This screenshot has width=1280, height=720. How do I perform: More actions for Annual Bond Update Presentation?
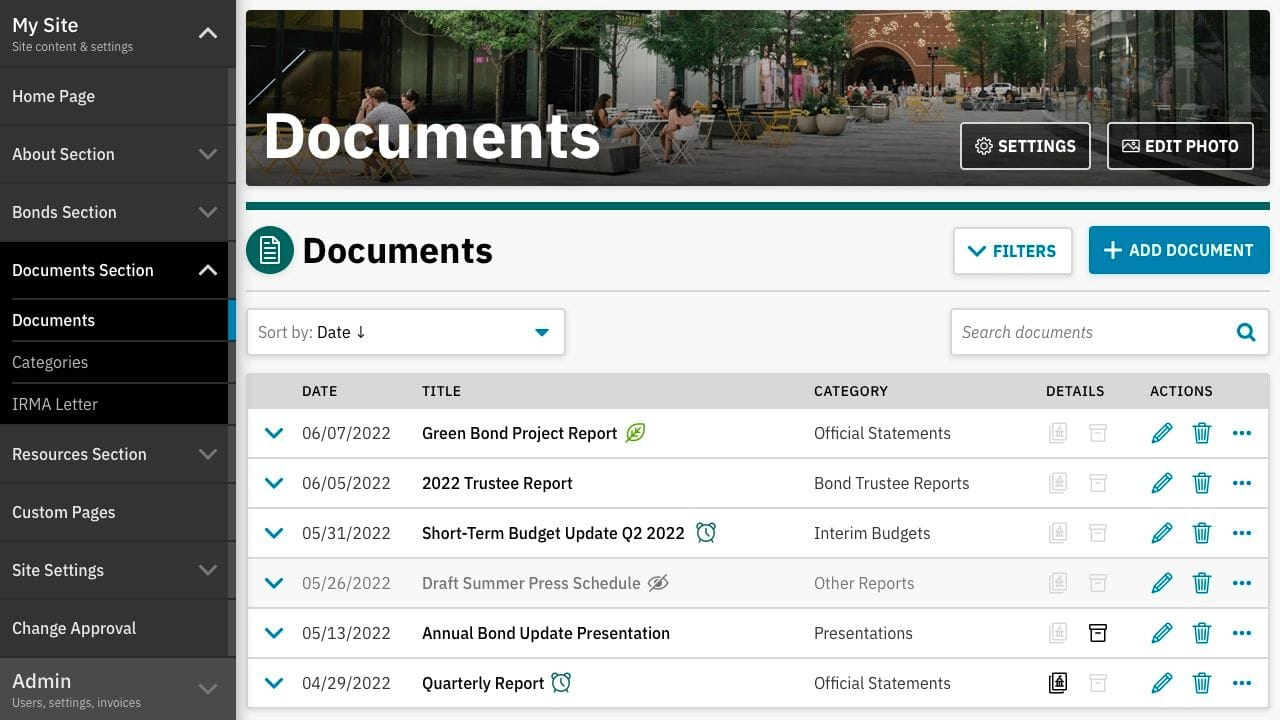pos(1242,633)
